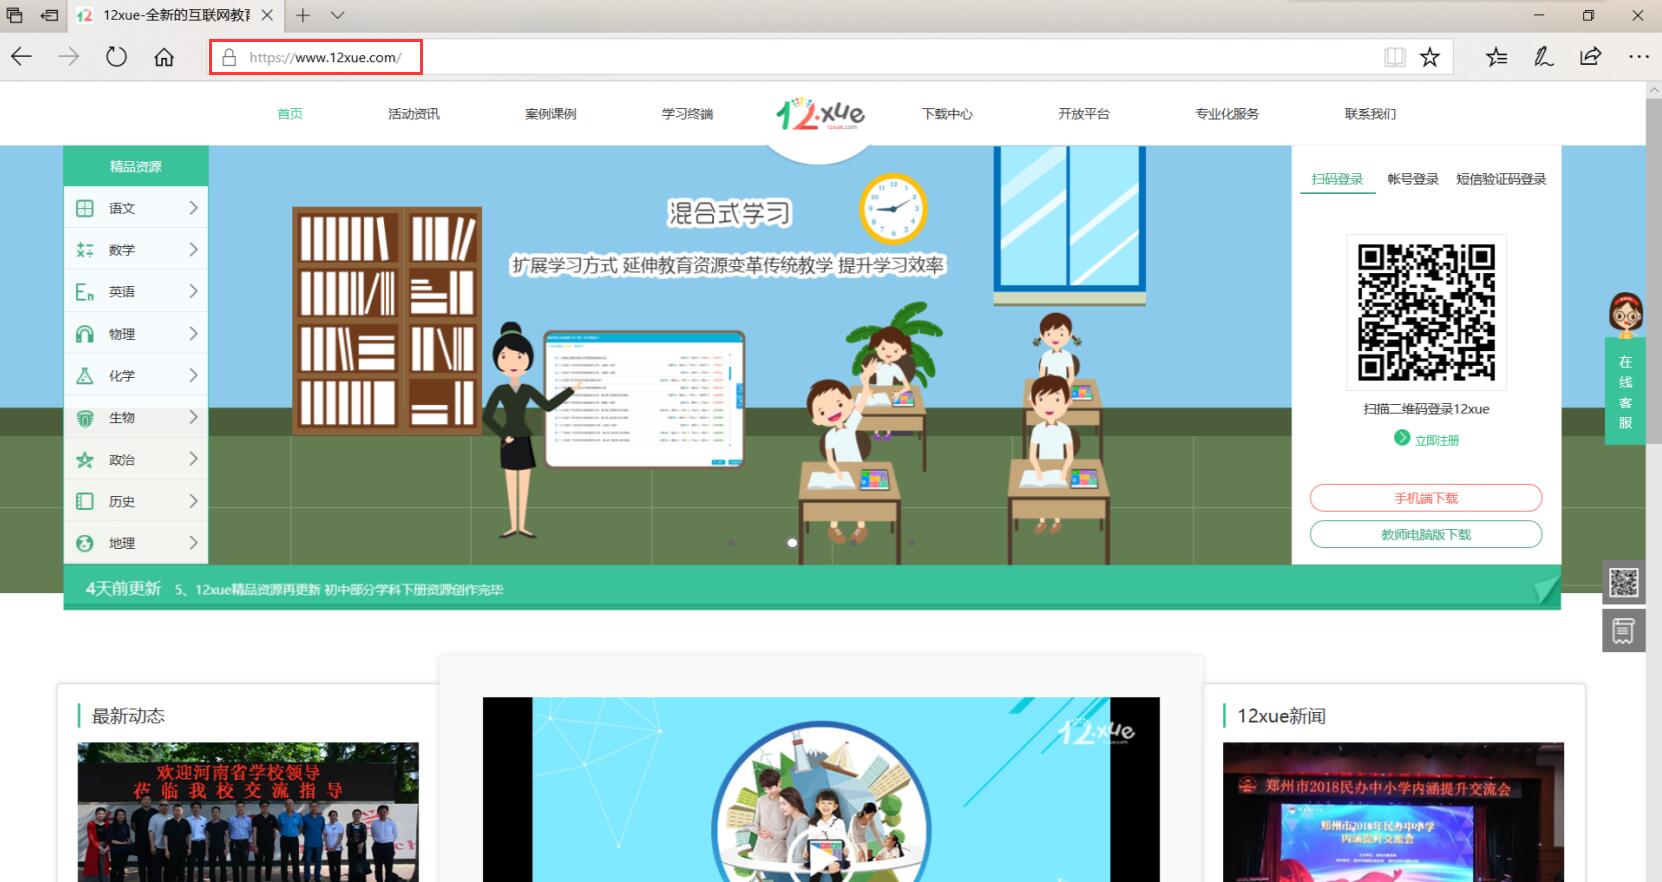
Task: Click the 语文 subject icon
Action: point(85,208)
